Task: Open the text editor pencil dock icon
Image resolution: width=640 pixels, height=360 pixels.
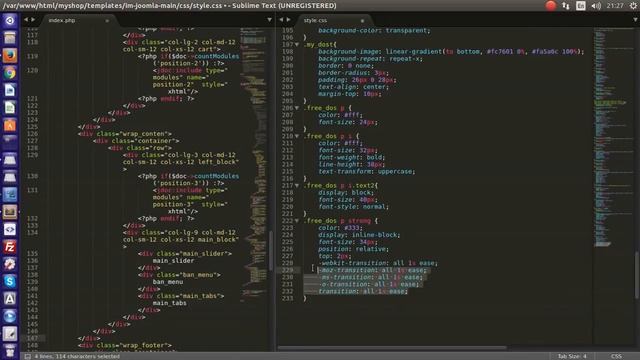Action: click(9, 334)
